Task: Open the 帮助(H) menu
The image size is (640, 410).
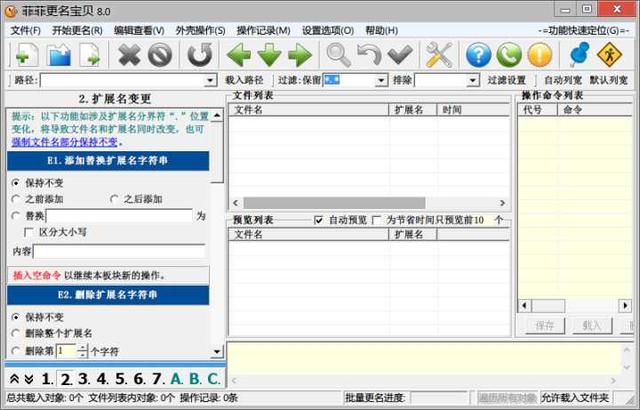Action: click(382, 31)
